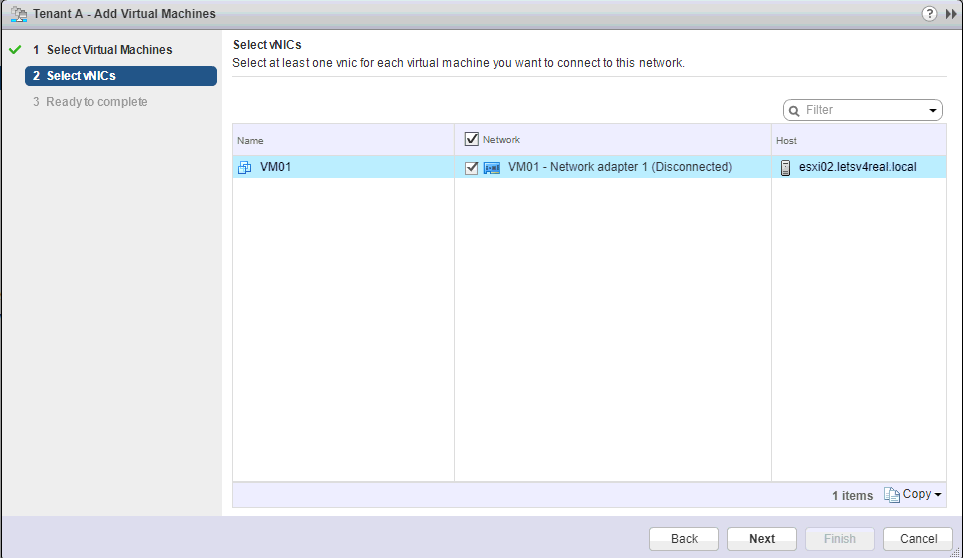Toggle the Network column header checkbox
This screenshot has width=963, height=558.
coord(472,140)
